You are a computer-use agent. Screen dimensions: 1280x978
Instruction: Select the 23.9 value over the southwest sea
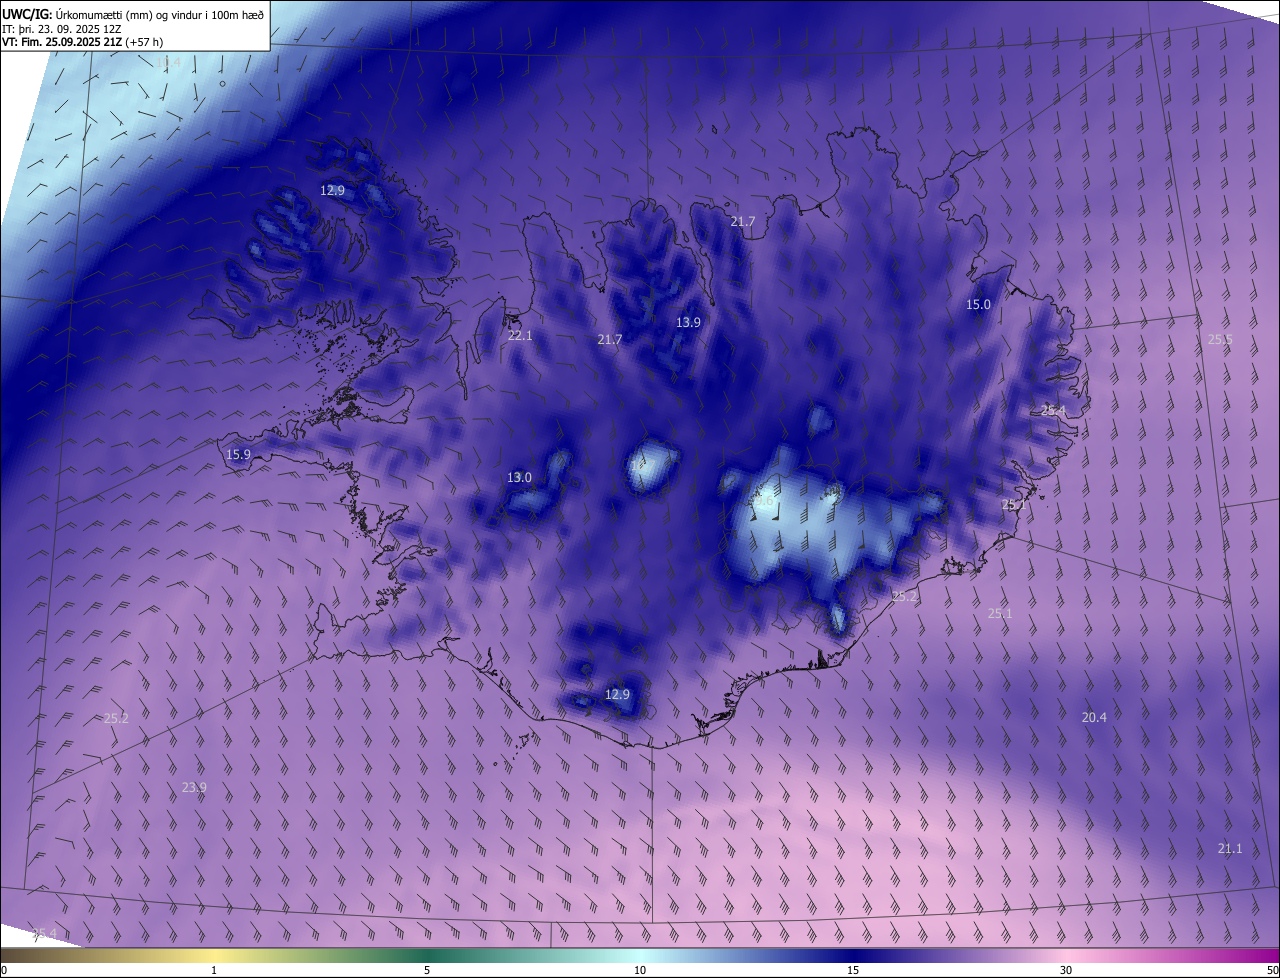coord(194,787)
